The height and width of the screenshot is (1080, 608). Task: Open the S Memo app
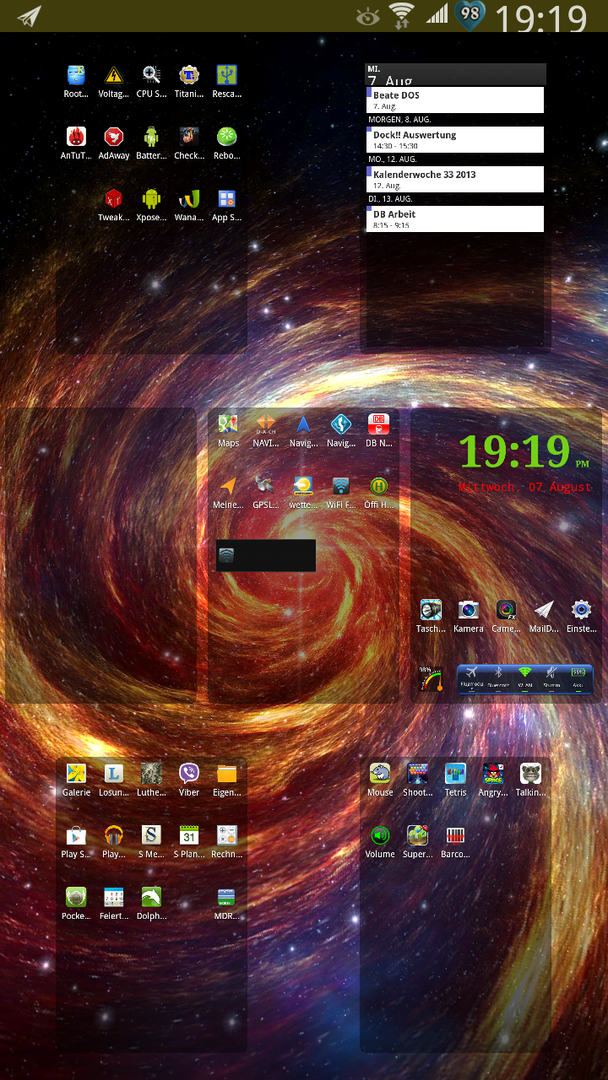coord(151,835)
